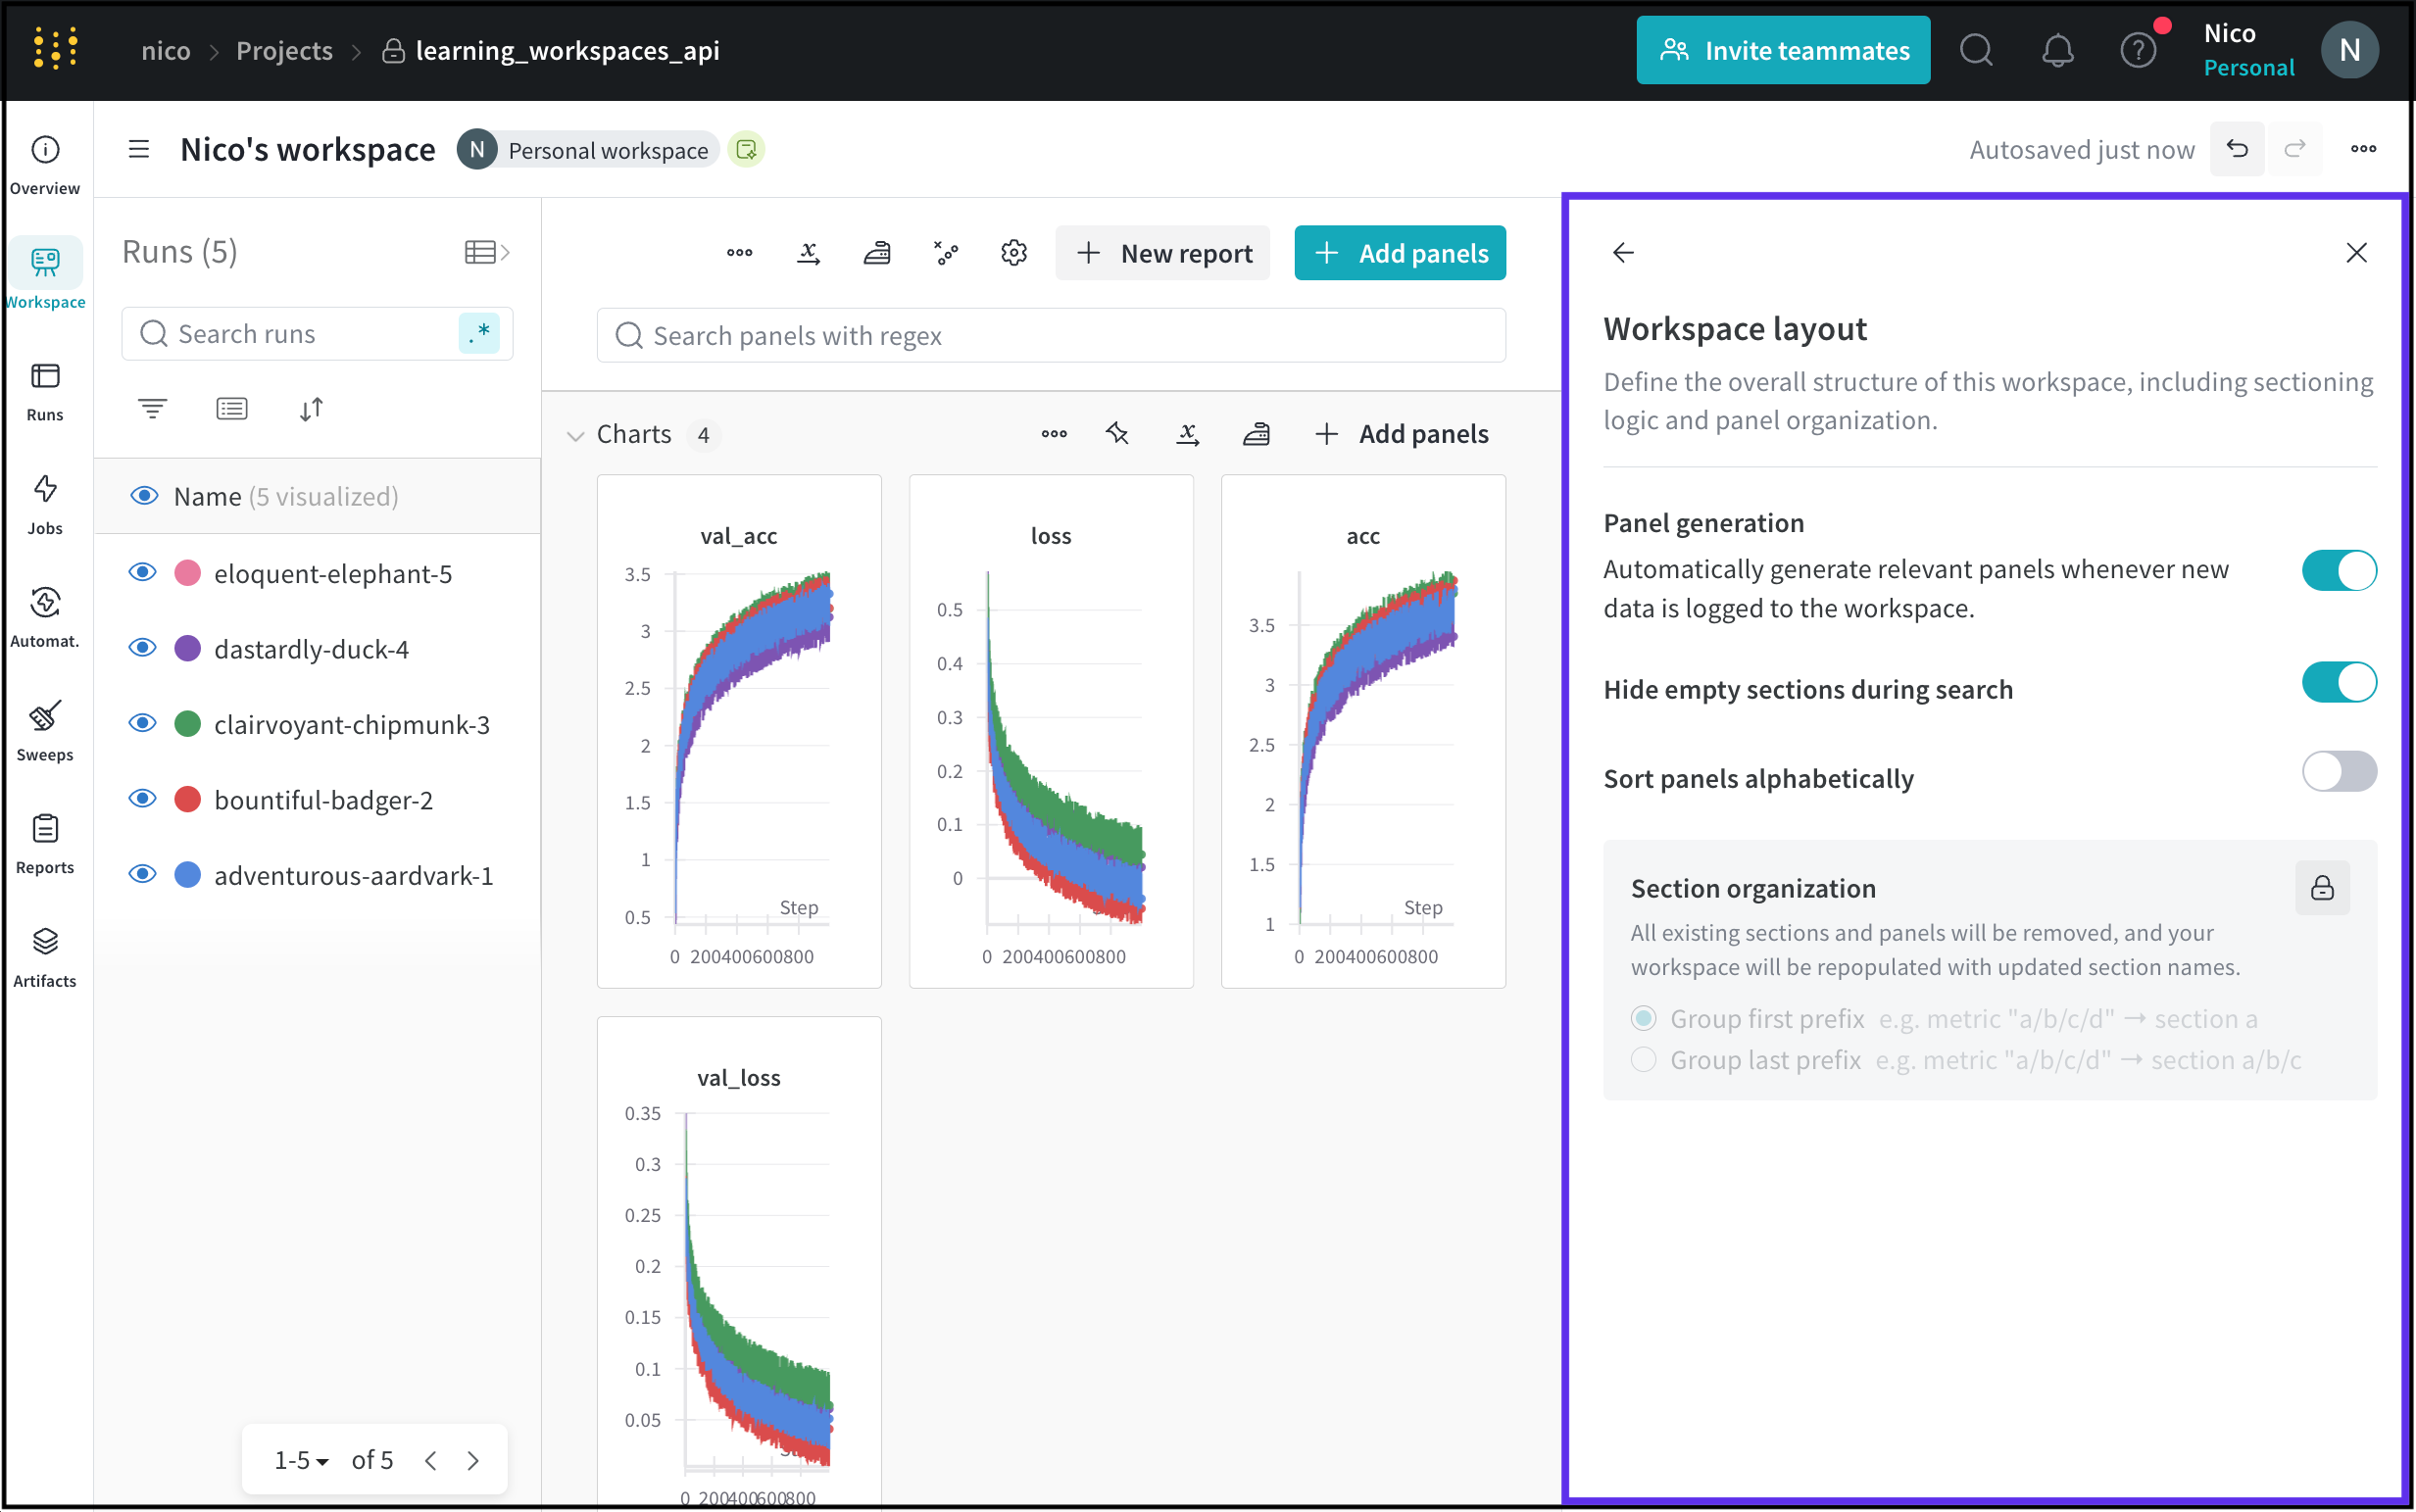Viewport: 2416px width, 1512px height.
Task: Click the New report button
Action: [1163, 253]
